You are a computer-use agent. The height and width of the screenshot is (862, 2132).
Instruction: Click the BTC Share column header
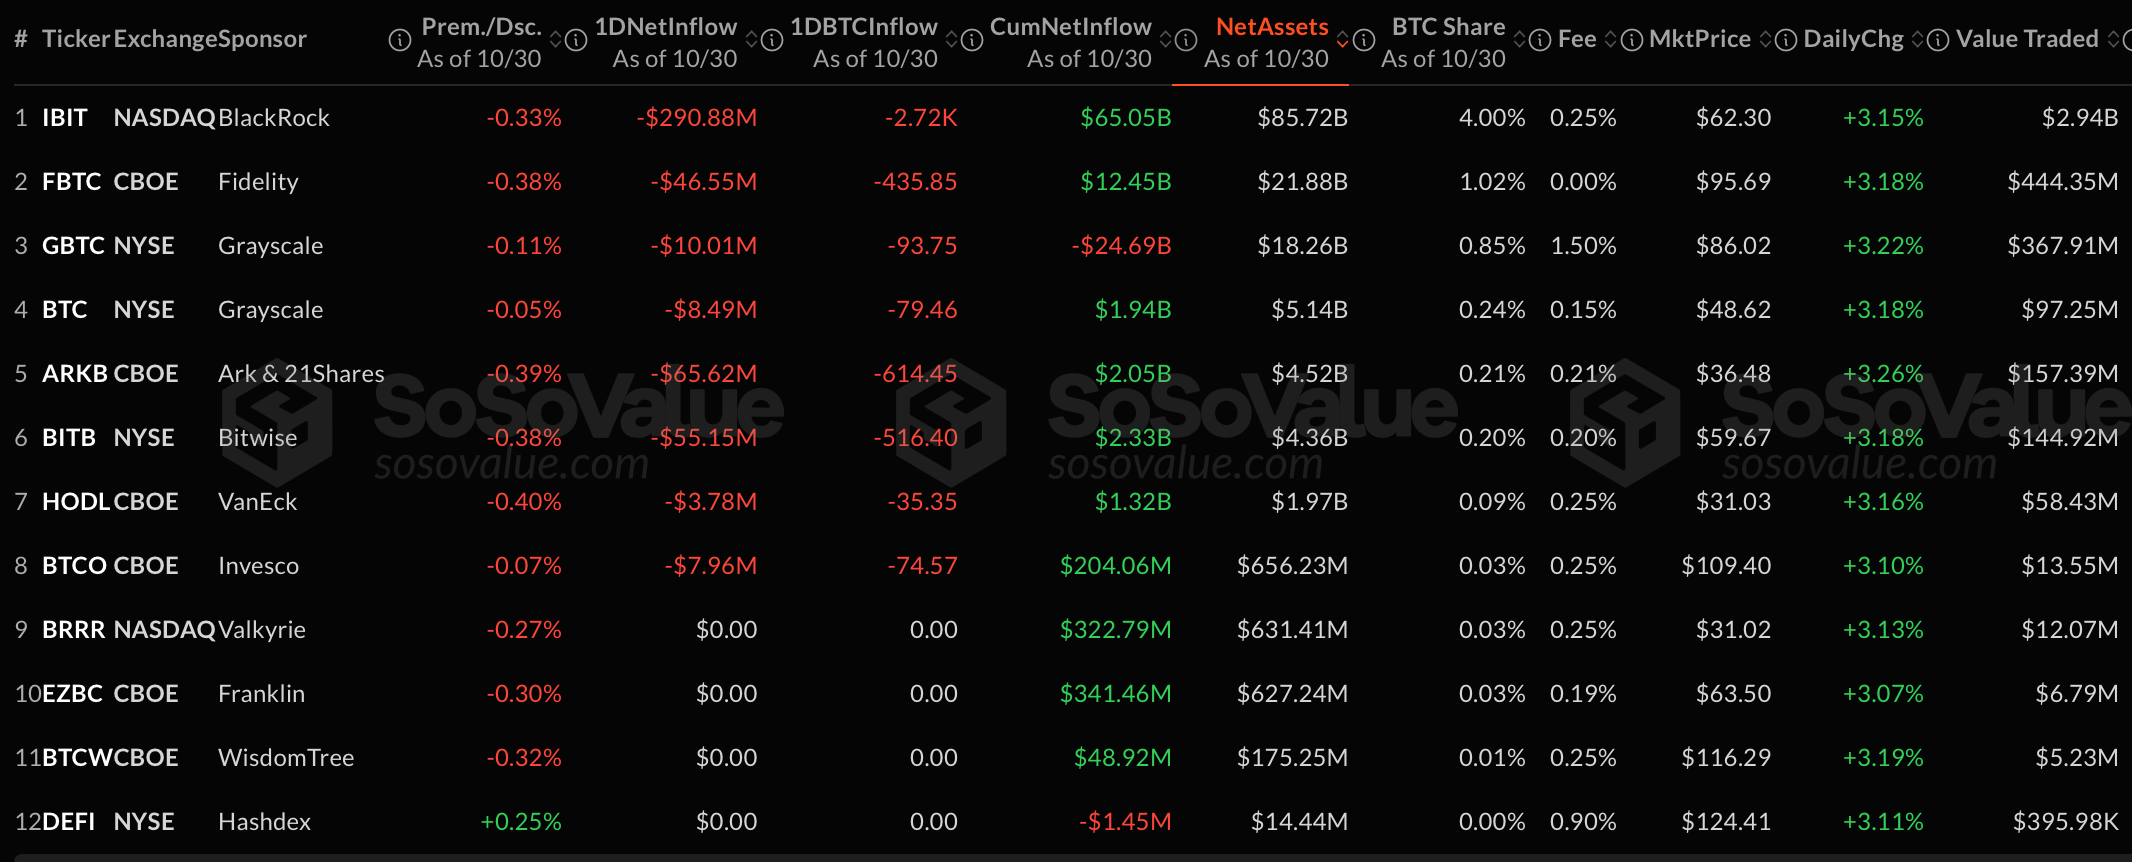[x=1448, y=27]
